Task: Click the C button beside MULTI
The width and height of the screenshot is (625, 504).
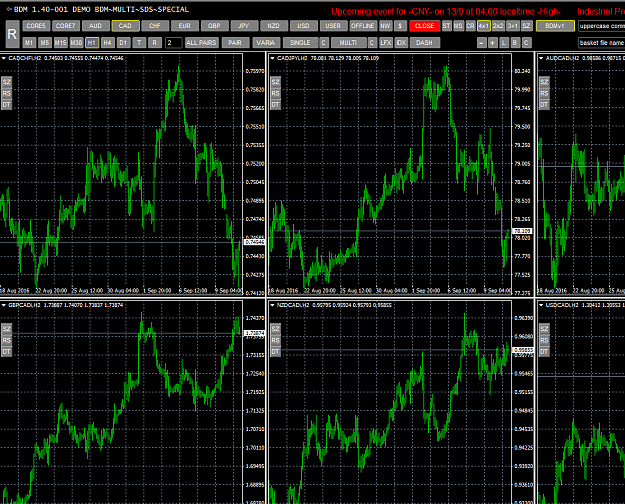Action: pyautogui.click(x=372, y=43)
